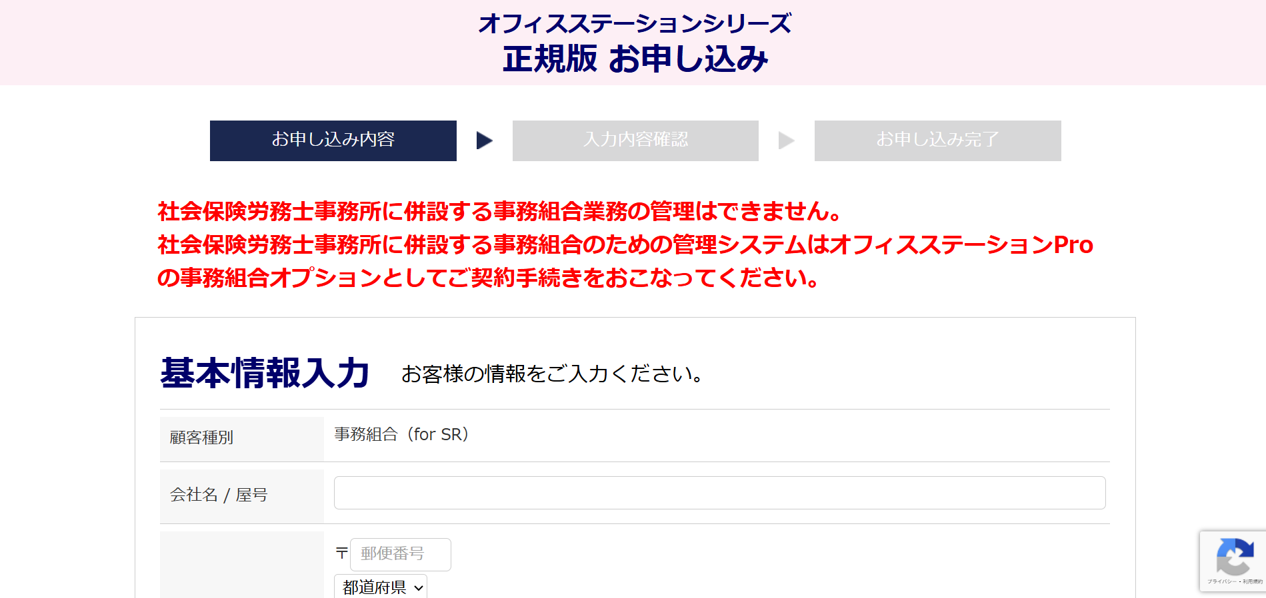Click the 会社名 / 屋号 row label
This screenshot has height=598, width=1266.
pos(219,495)
